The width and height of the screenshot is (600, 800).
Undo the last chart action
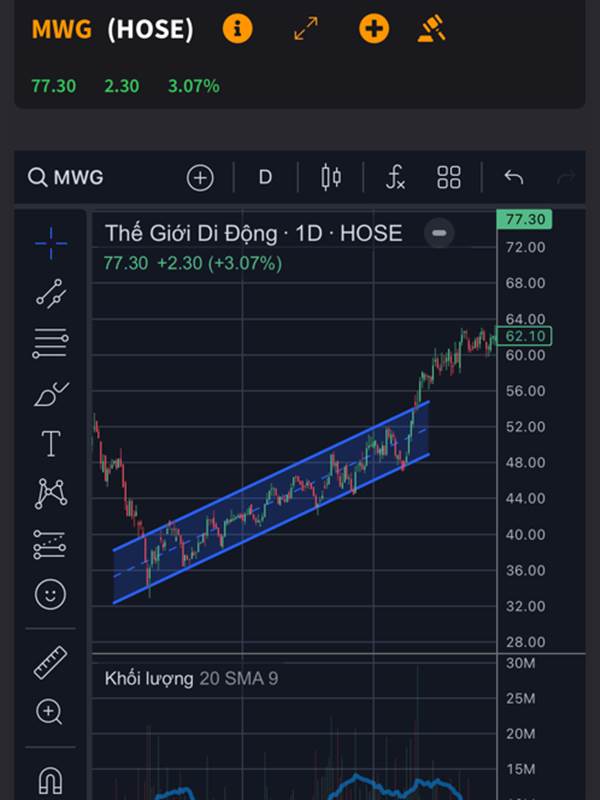[x=514, y=178]
